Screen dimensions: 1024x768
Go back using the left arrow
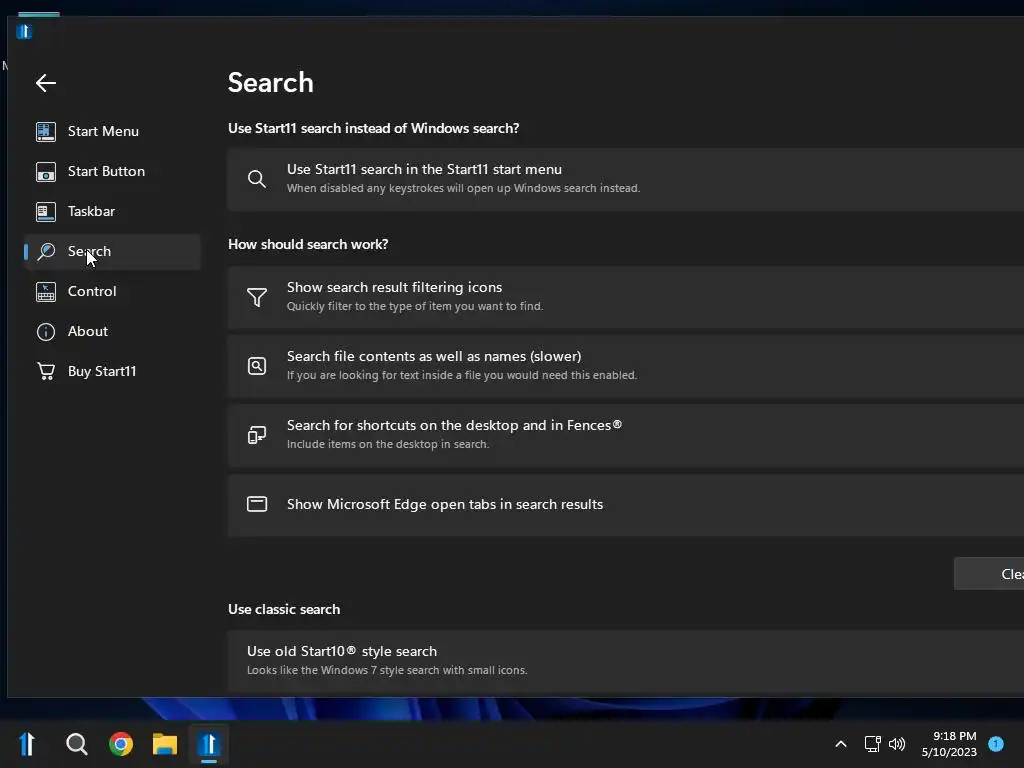coord(46,83)
